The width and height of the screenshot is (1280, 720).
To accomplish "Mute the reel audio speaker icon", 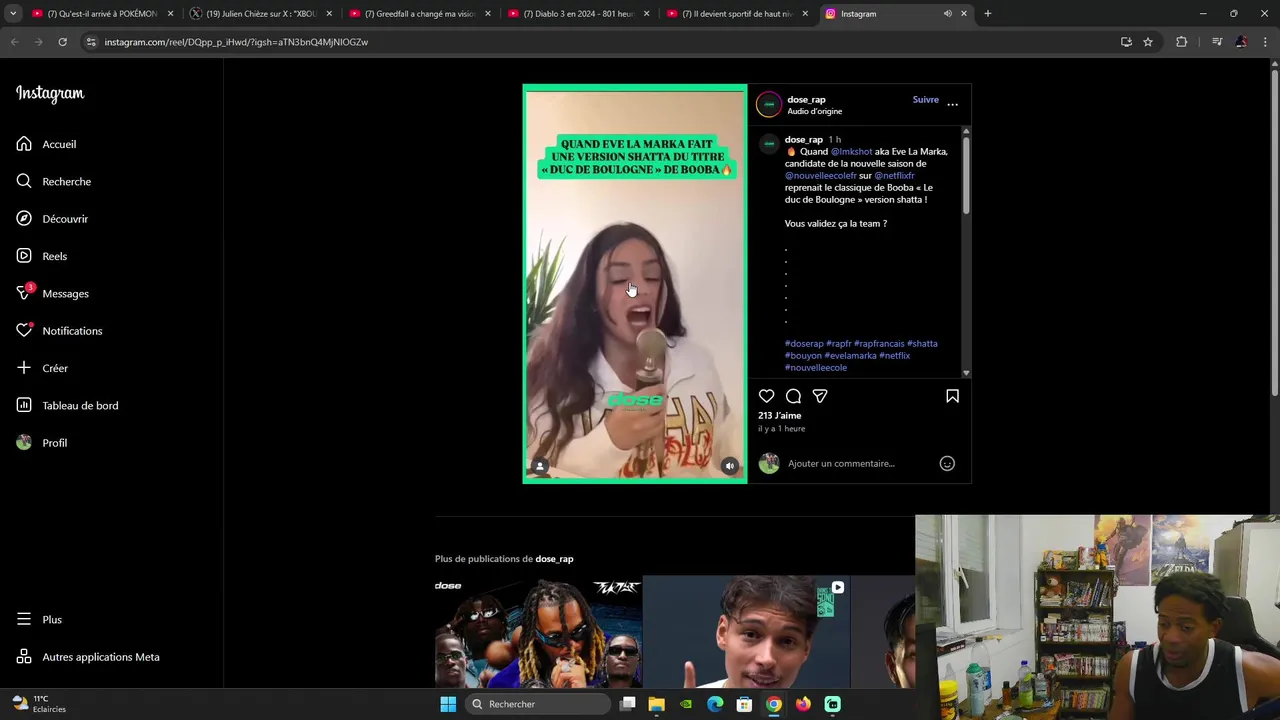I will 729,466.
